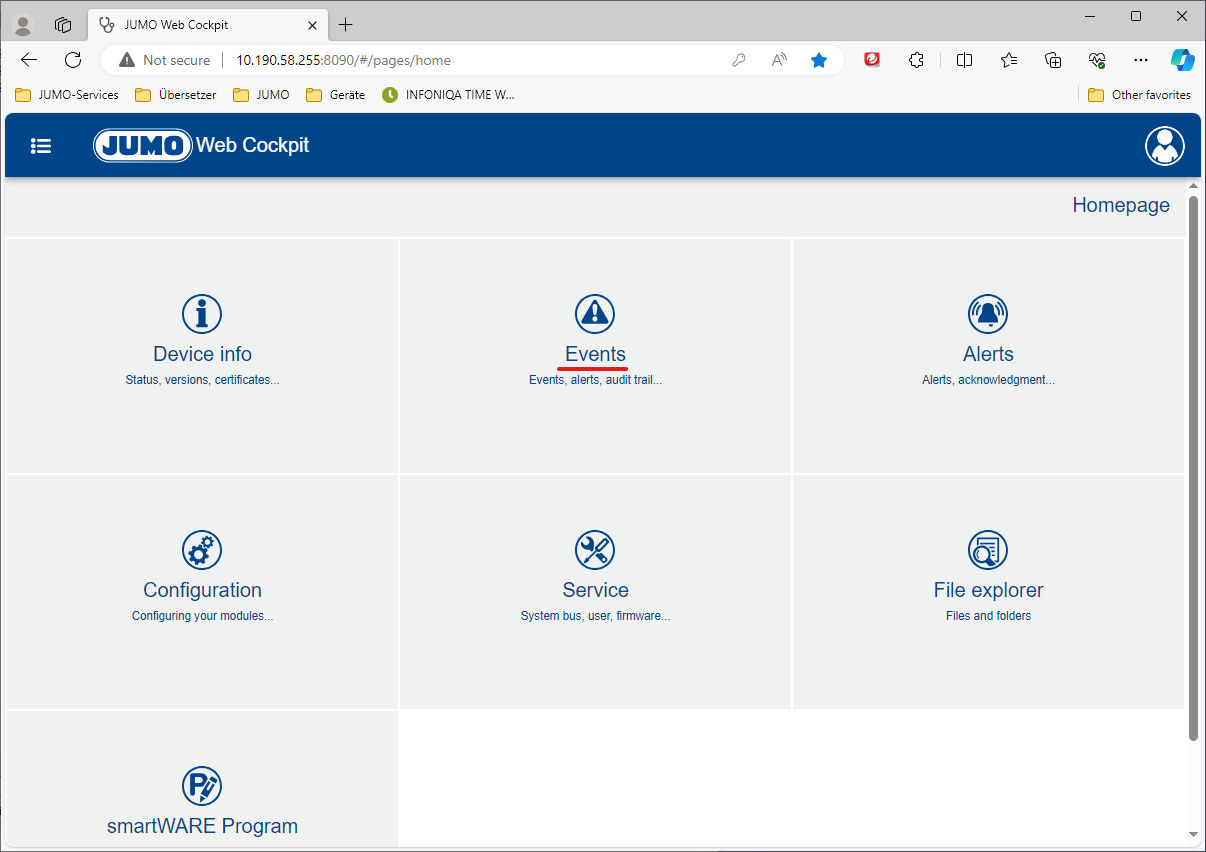
Task: Click the page vertical scrollbar
Action: (x=1193, y=468)
